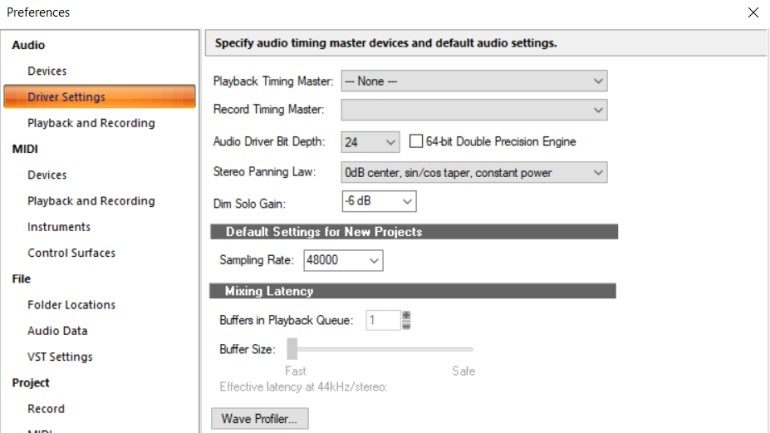This screenshot has width=770, height=433.
Task: Open MIDI Devices preferences page
Action: tap(47, 175)
